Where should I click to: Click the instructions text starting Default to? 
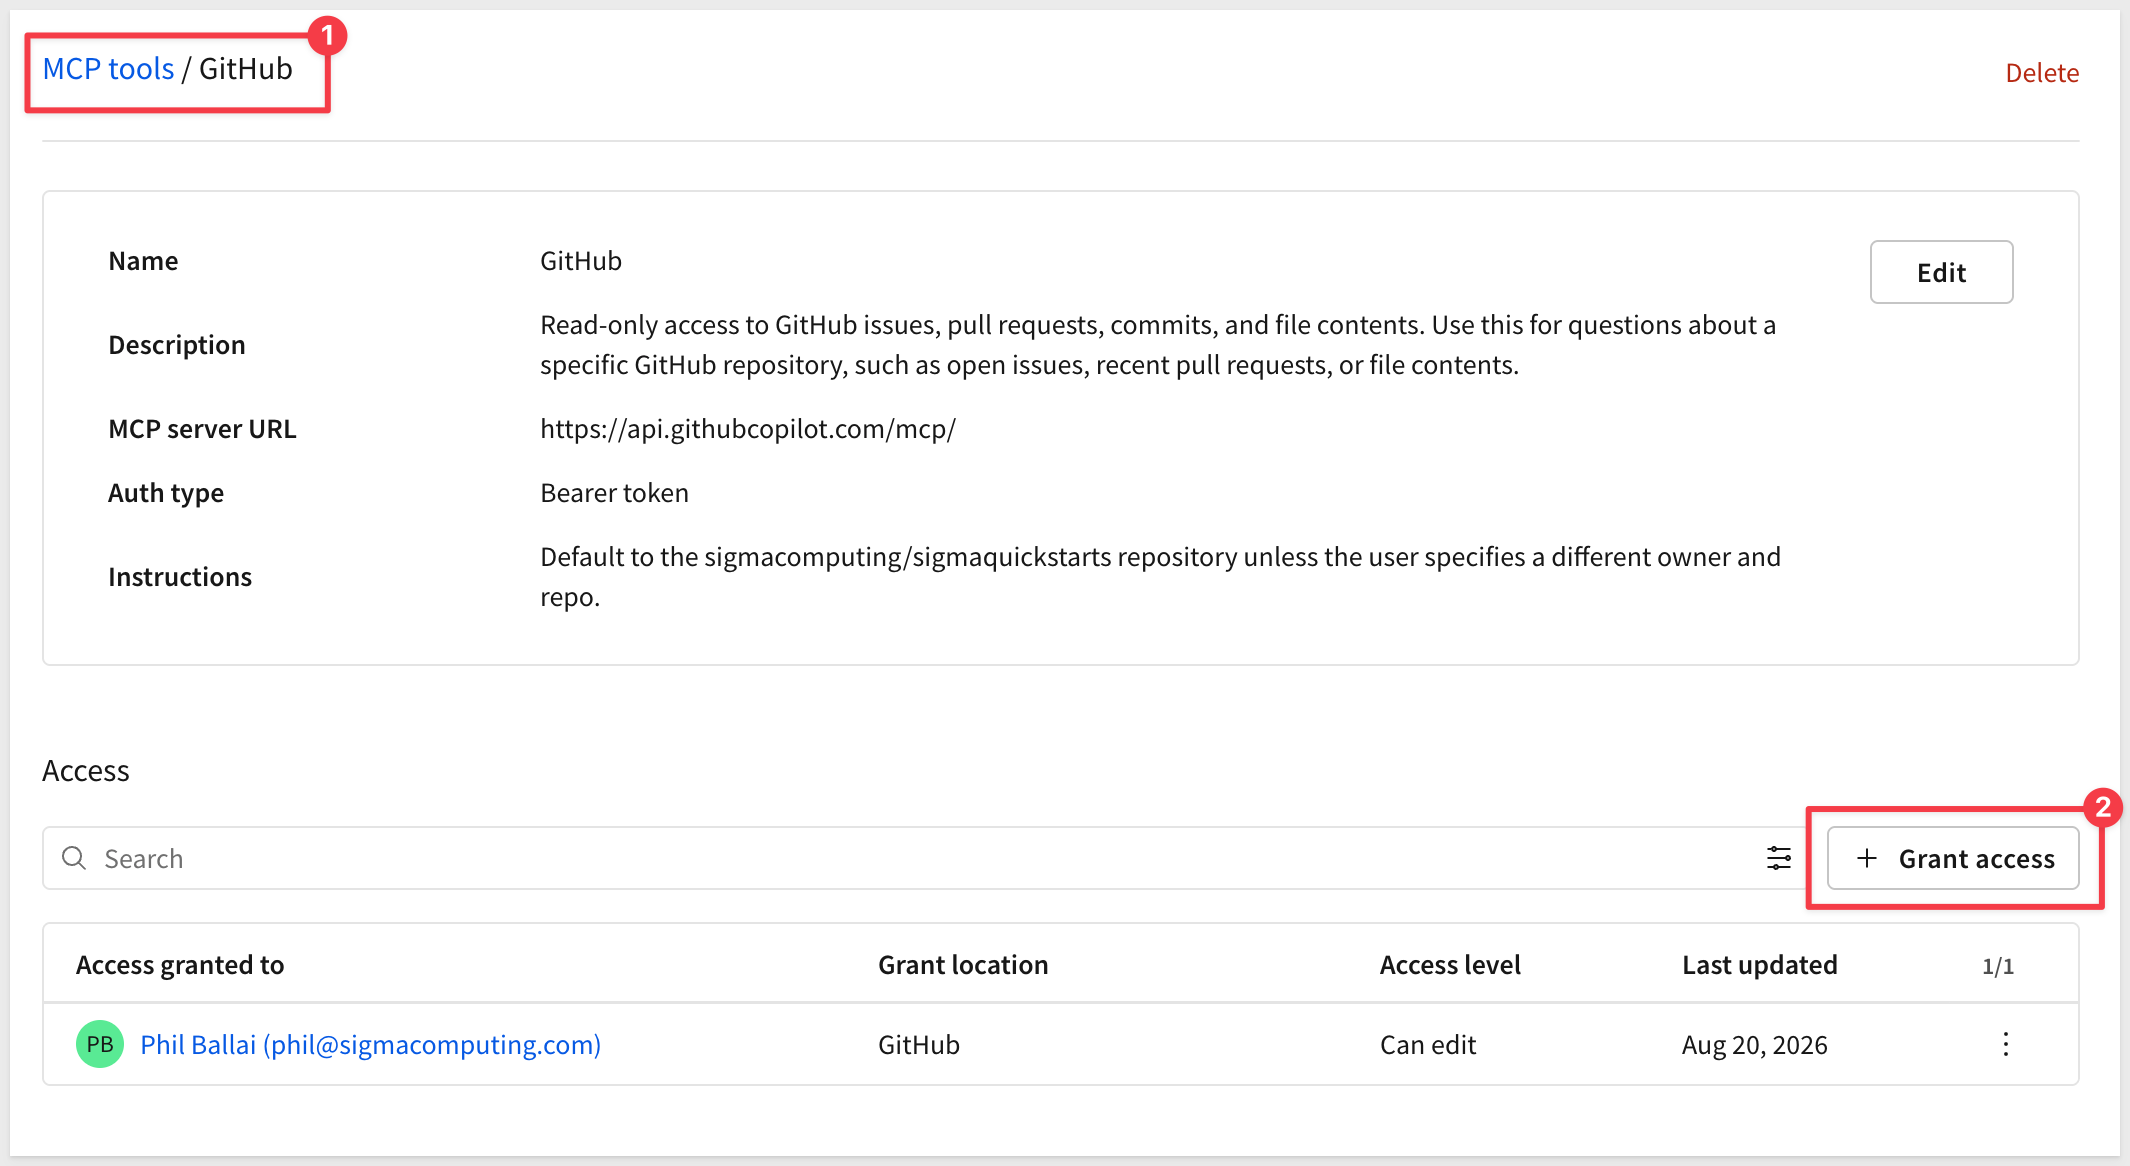point(1160,577)
